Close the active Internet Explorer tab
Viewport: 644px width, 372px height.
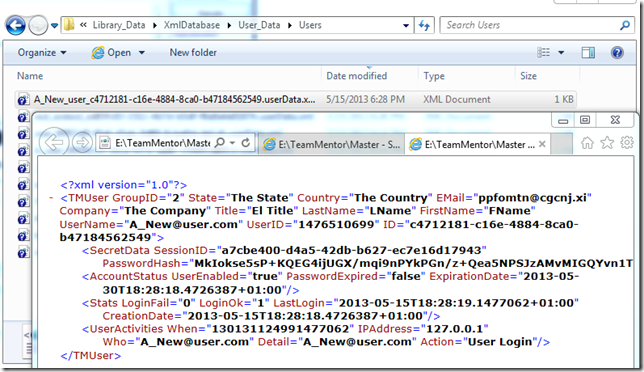coord(542,144)
